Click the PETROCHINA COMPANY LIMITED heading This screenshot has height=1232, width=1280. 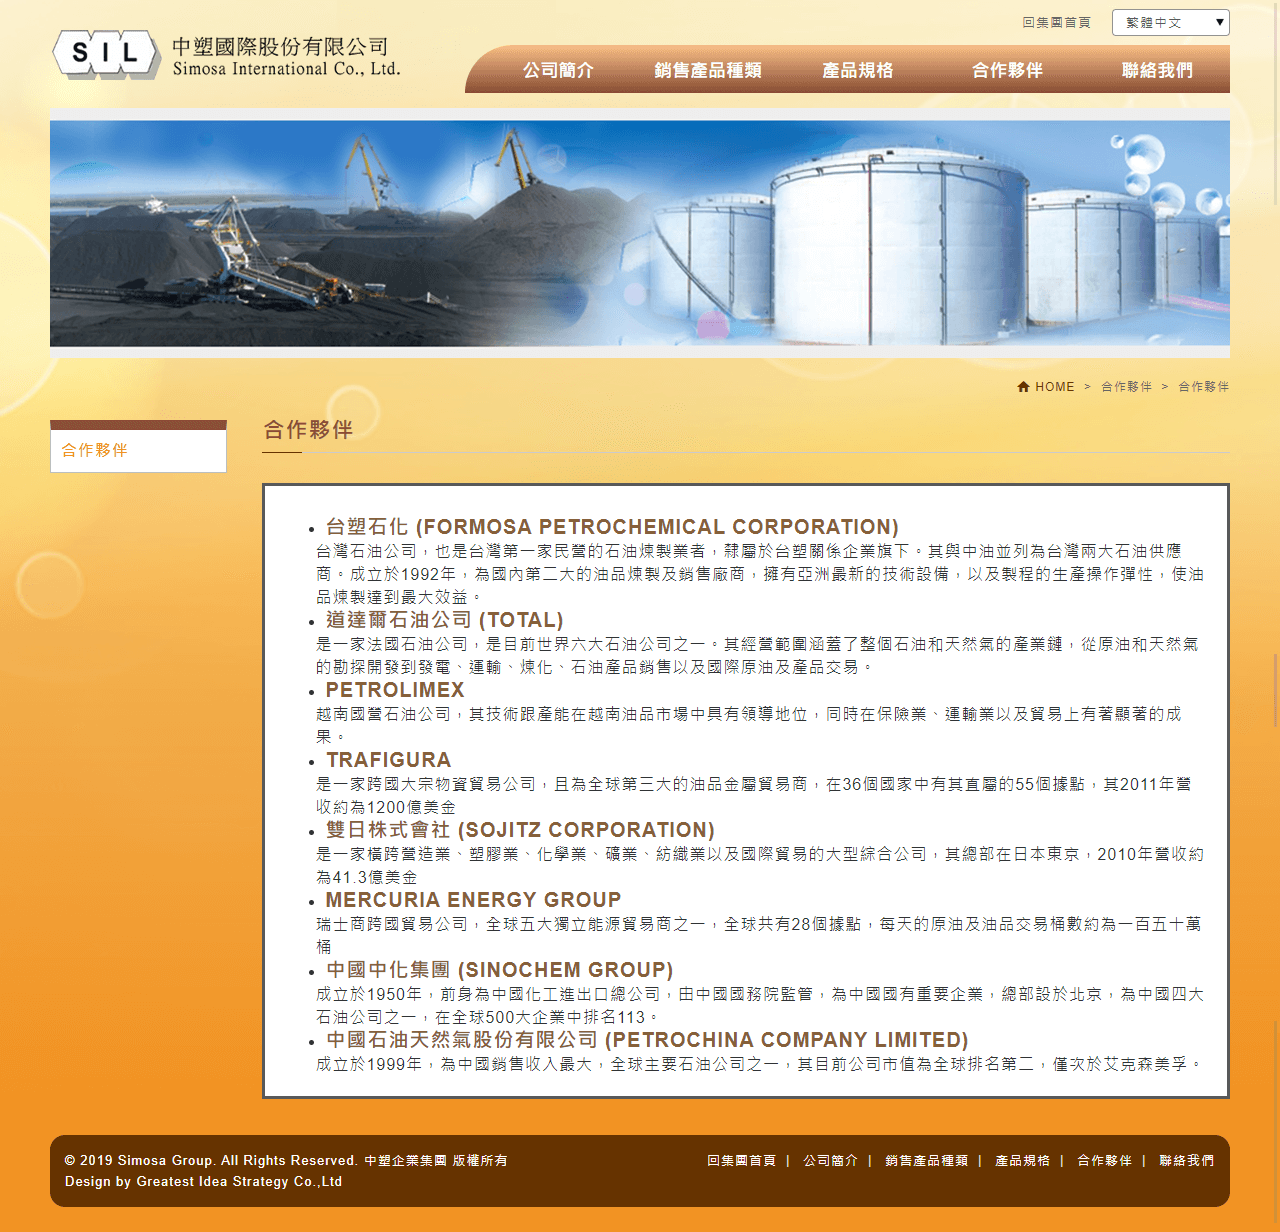[x=647, y=1040]
